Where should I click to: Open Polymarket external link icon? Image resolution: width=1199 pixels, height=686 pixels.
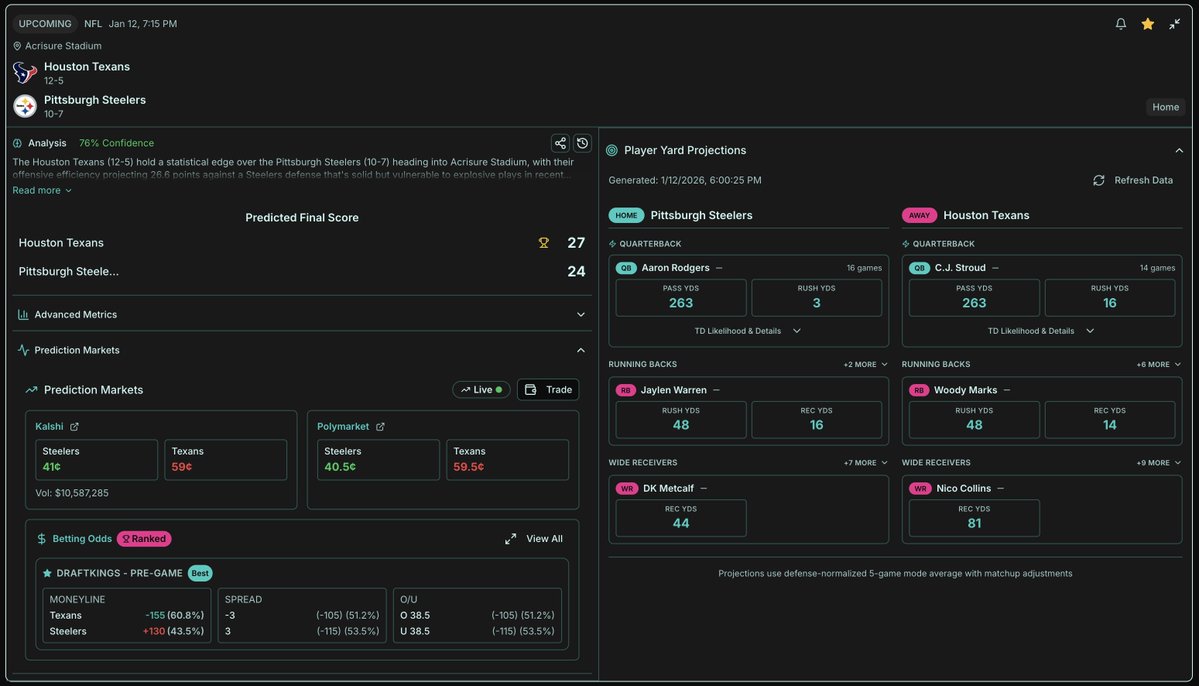click(380, 427)
